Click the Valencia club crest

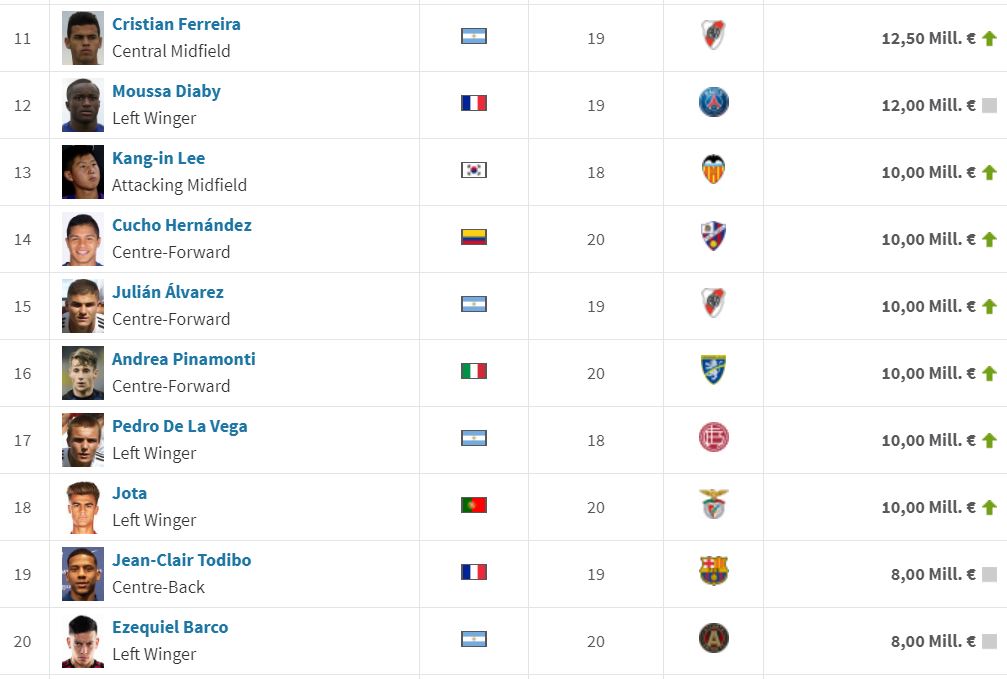click(713, 170)
